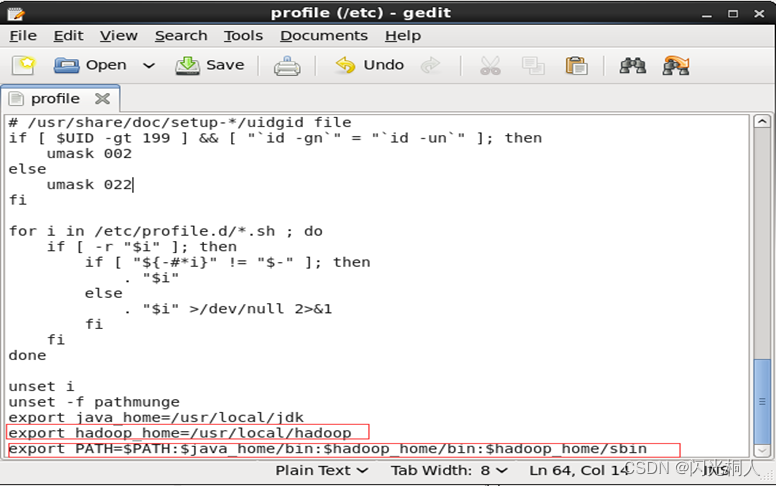Click the Find binoculars icon

pyautogui.click(x=632, y=65)
